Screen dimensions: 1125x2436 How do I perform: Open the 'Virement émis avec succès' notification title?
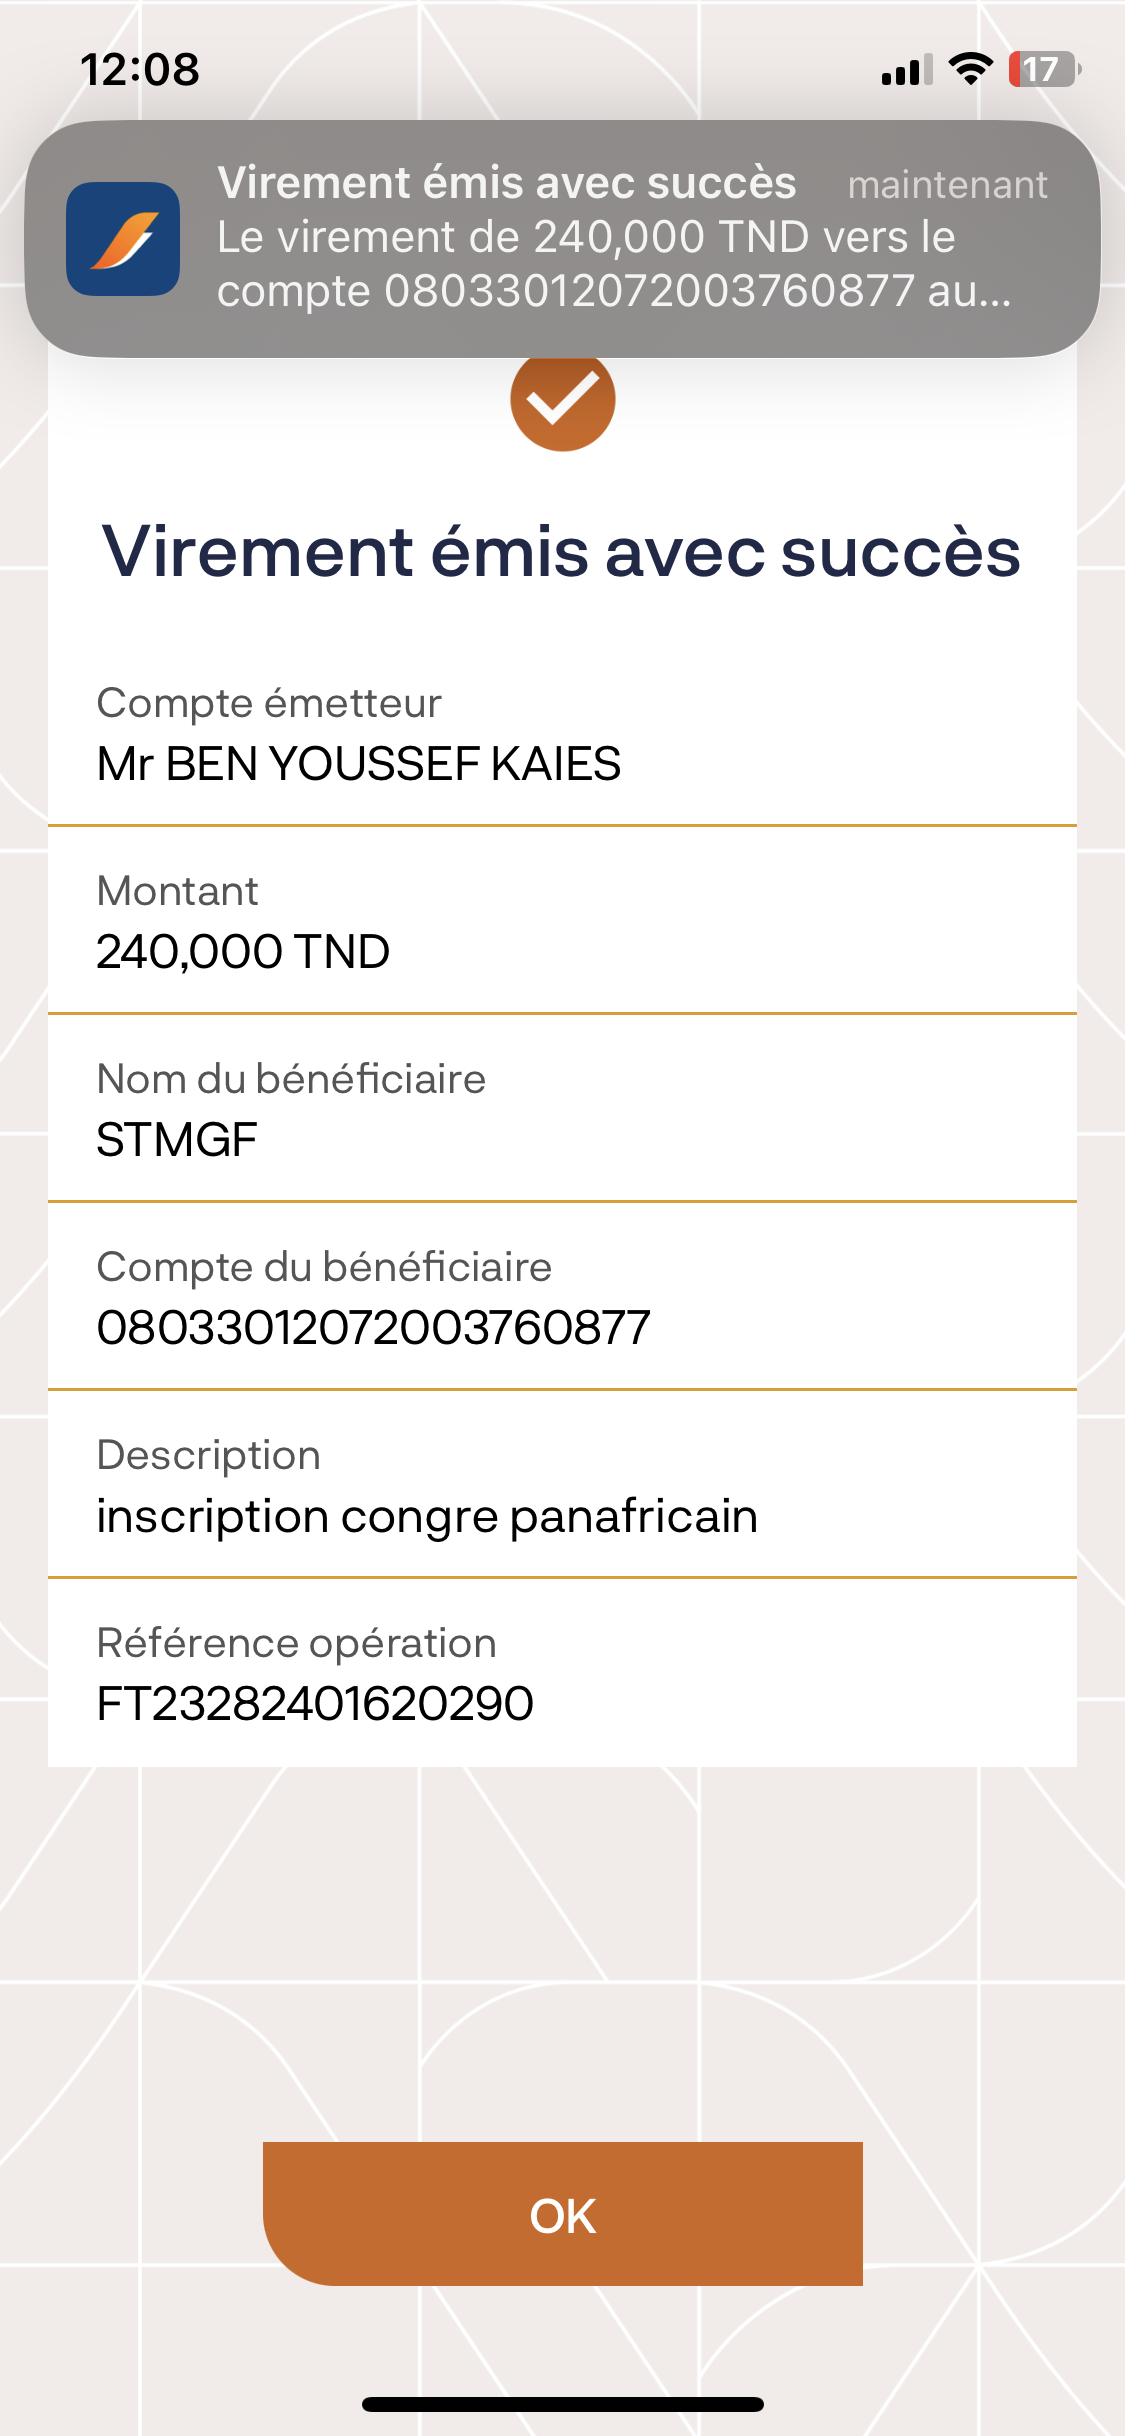pyautogui.click(x=506, y=183)
